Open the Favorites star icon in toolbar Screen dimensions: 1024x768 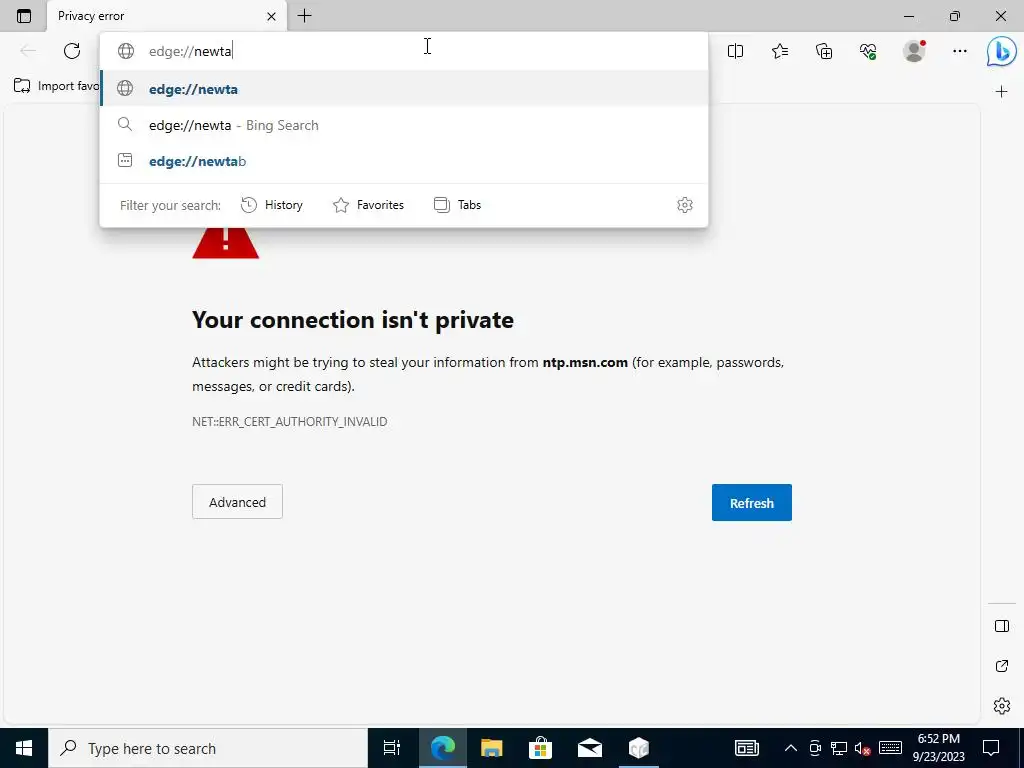780,51
